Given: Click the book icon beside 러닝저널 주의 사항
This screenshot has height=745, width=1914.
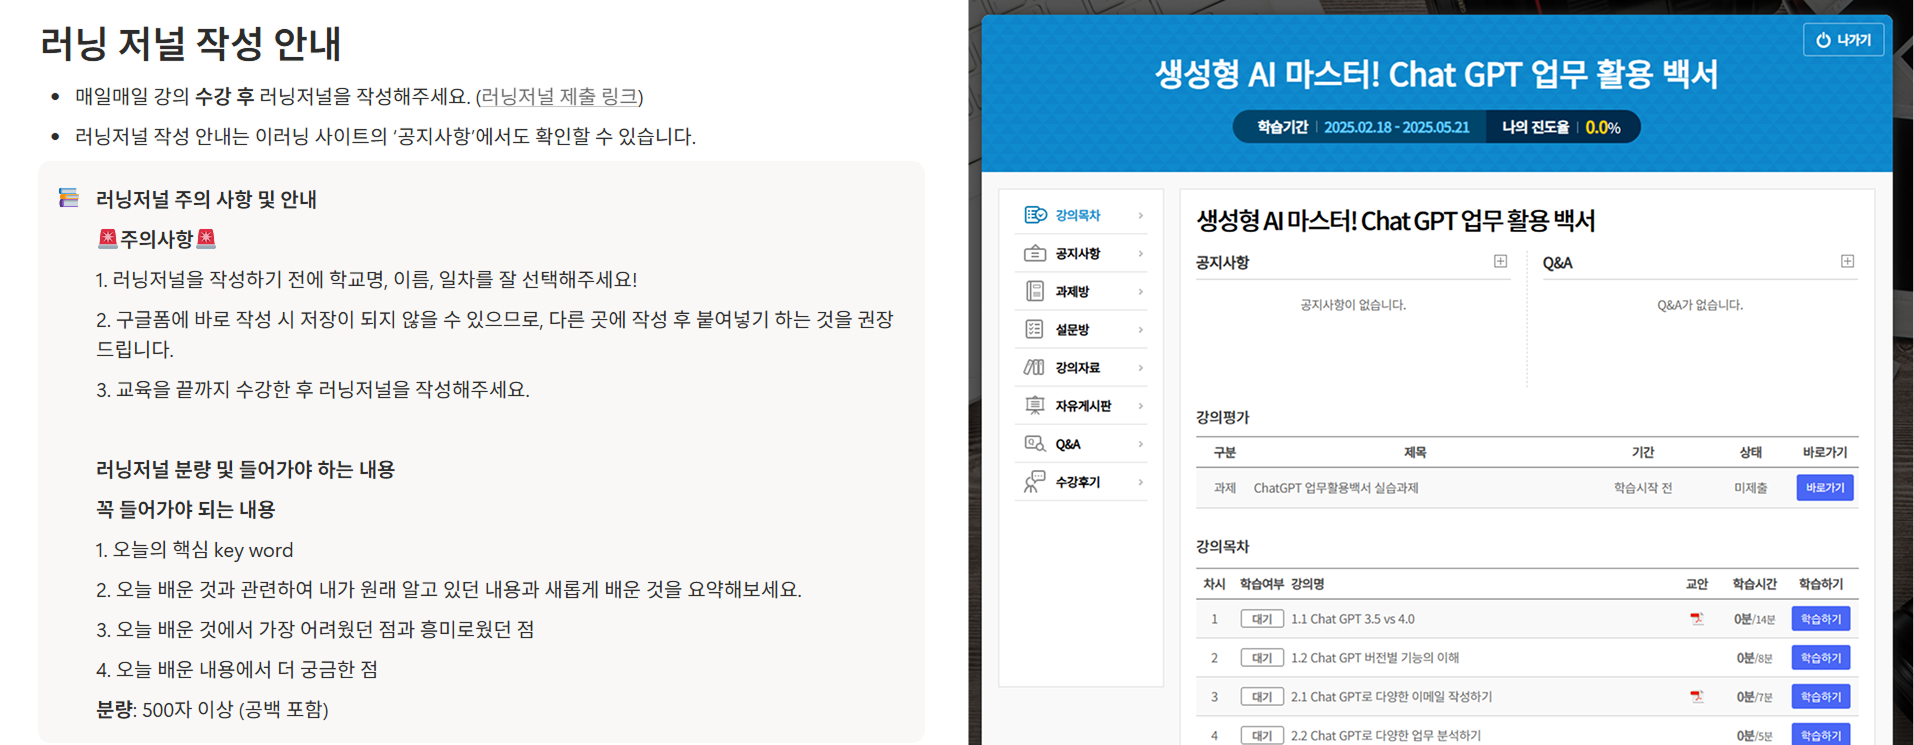Looking at the screenshot, I should click(69, 198).
